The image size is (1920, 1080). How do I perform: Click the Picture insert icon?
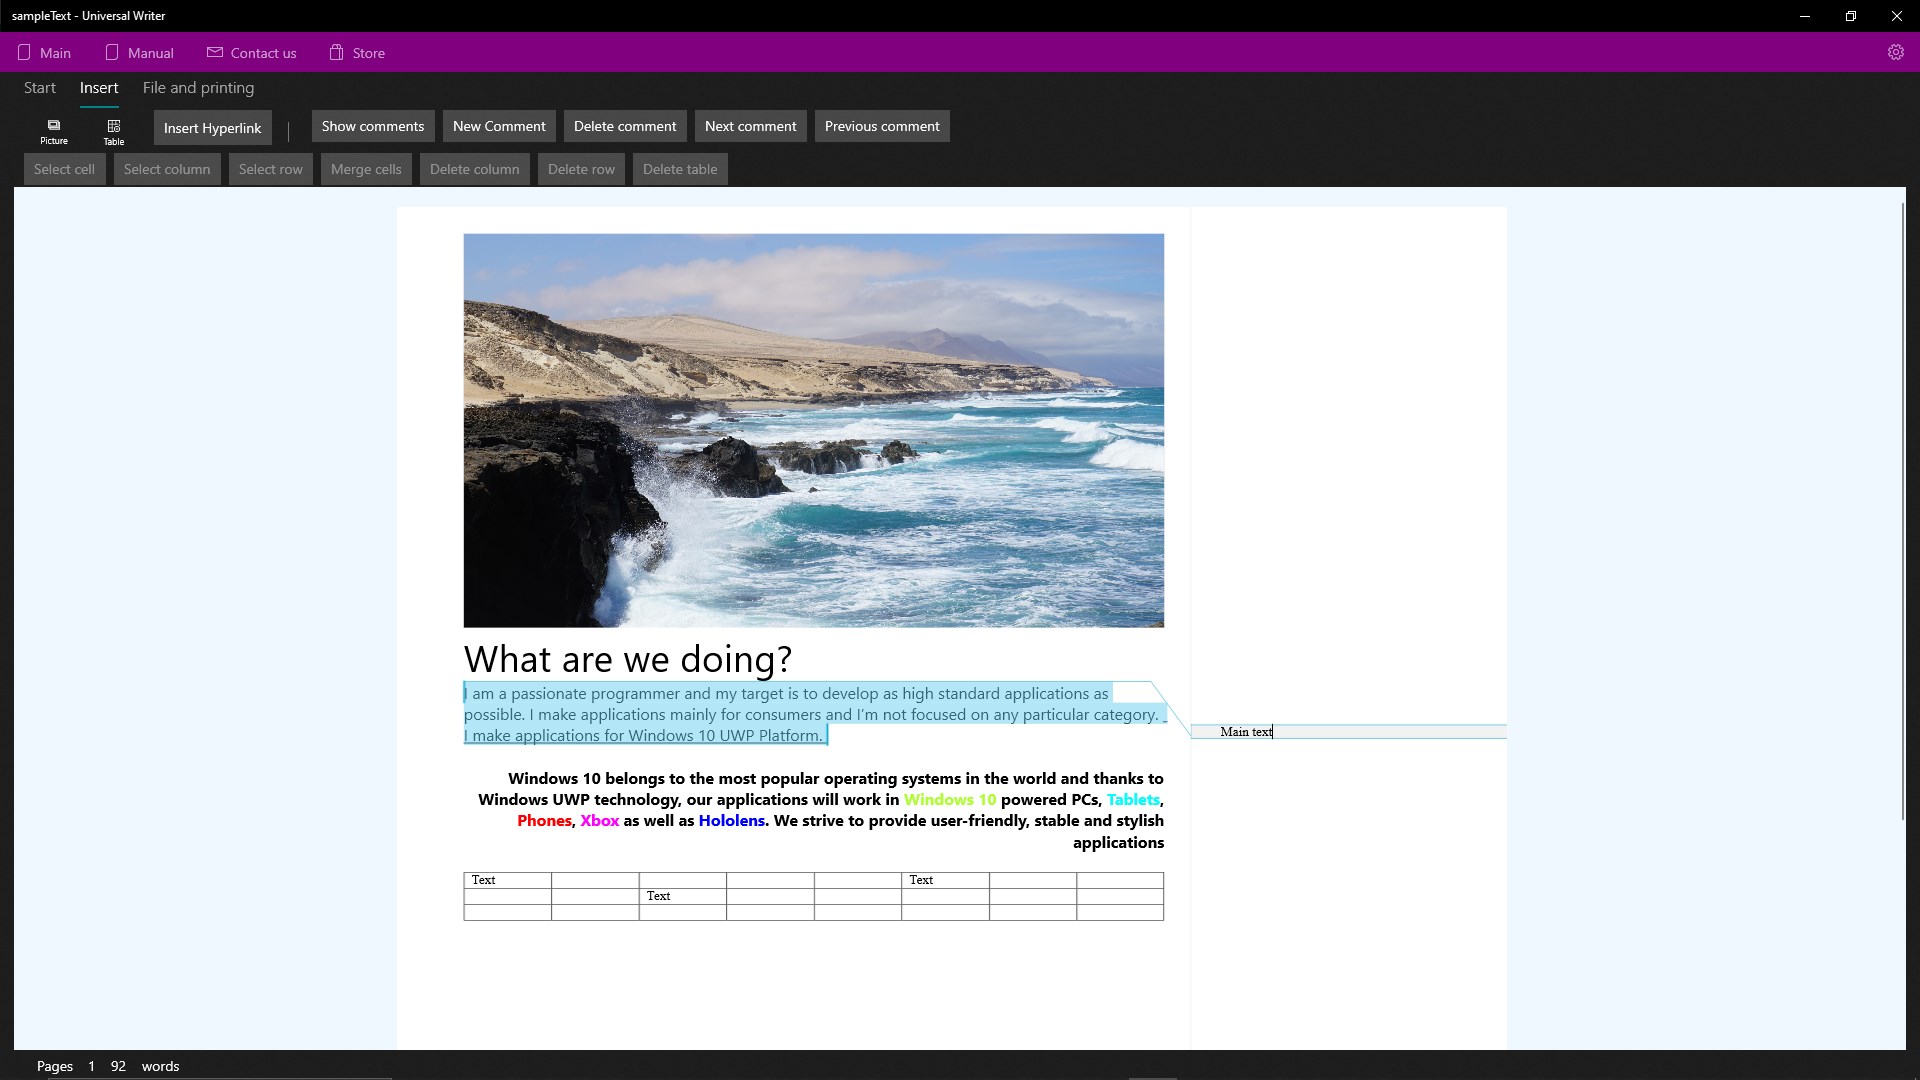coord(54,130)
